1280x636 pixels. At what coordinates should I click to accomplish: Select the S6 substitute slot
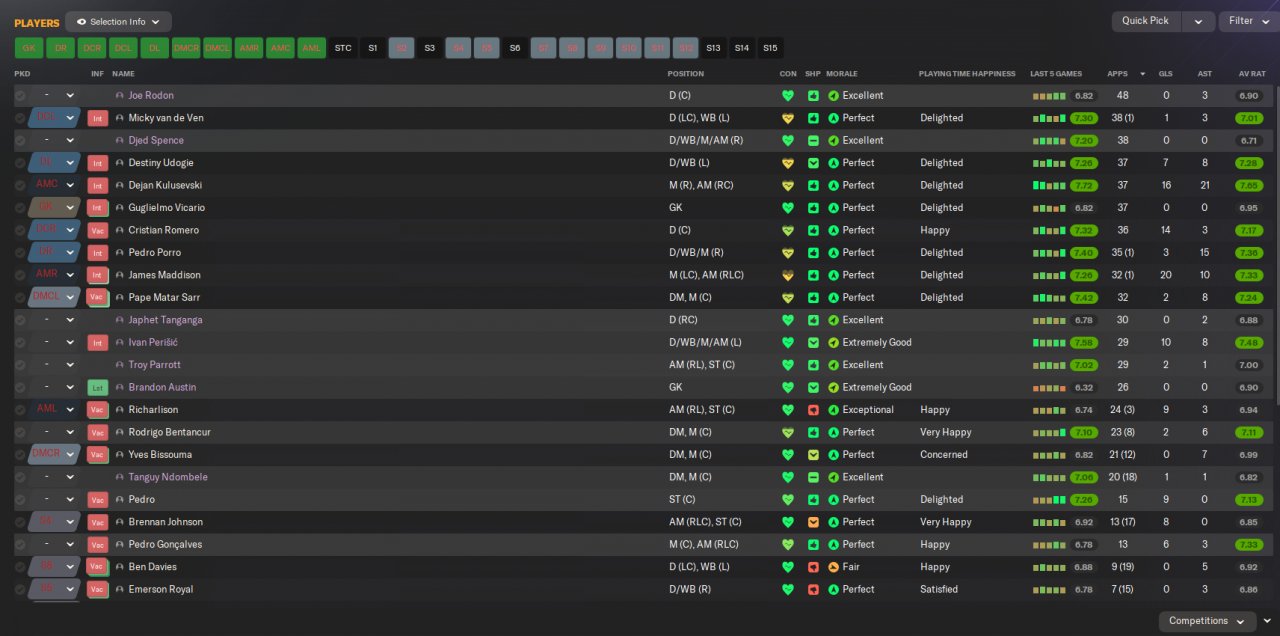[x=515, y=48]
